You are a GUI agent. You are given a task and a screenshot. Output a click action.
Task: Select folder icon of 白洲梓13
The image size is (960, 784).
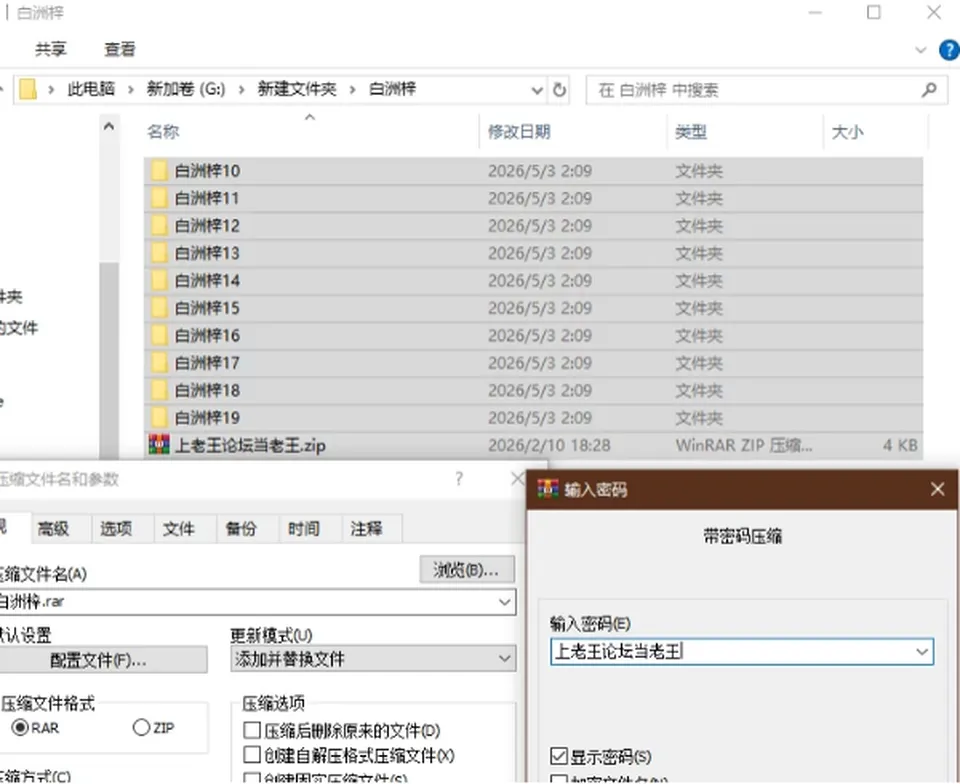pos(159,253)
